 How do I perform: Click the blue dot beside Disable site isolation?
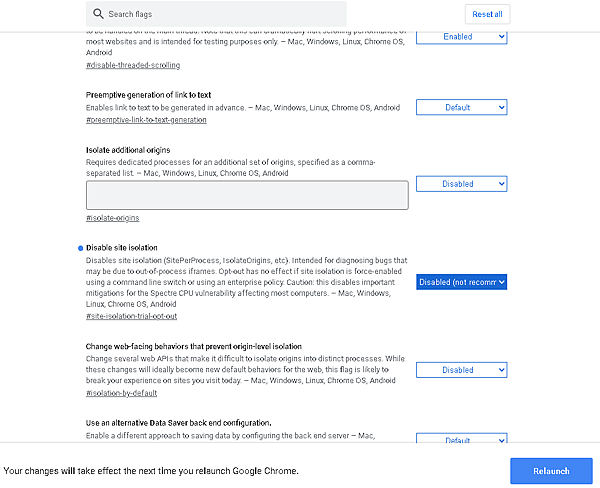79,247
